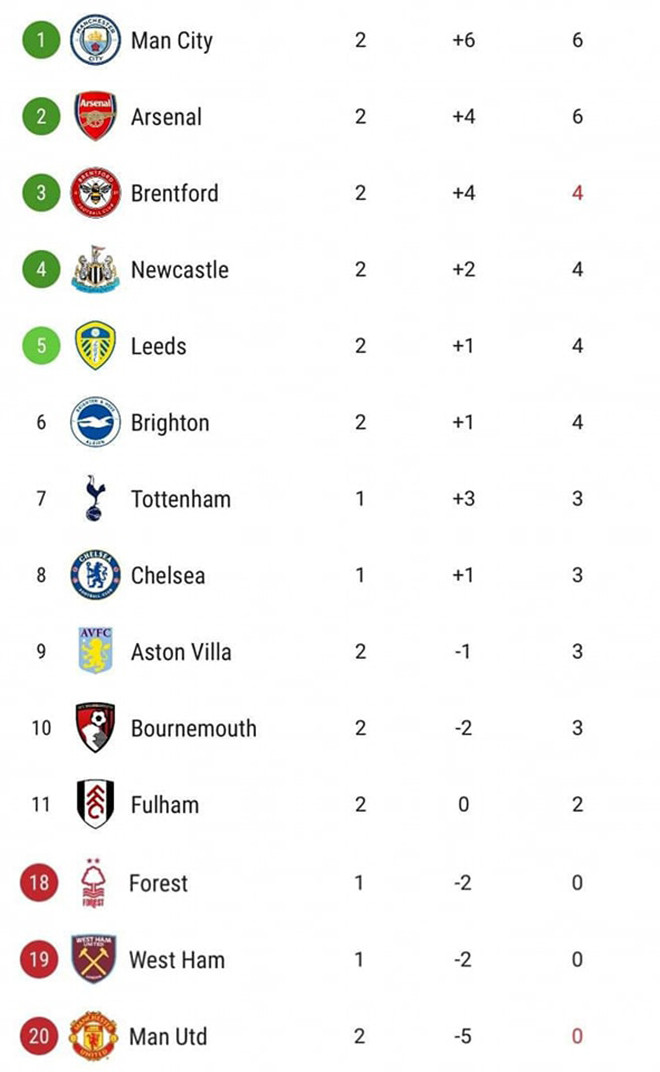Select Brentford's red points value
The image size is (660, 1072).
[x=577, y=193]
